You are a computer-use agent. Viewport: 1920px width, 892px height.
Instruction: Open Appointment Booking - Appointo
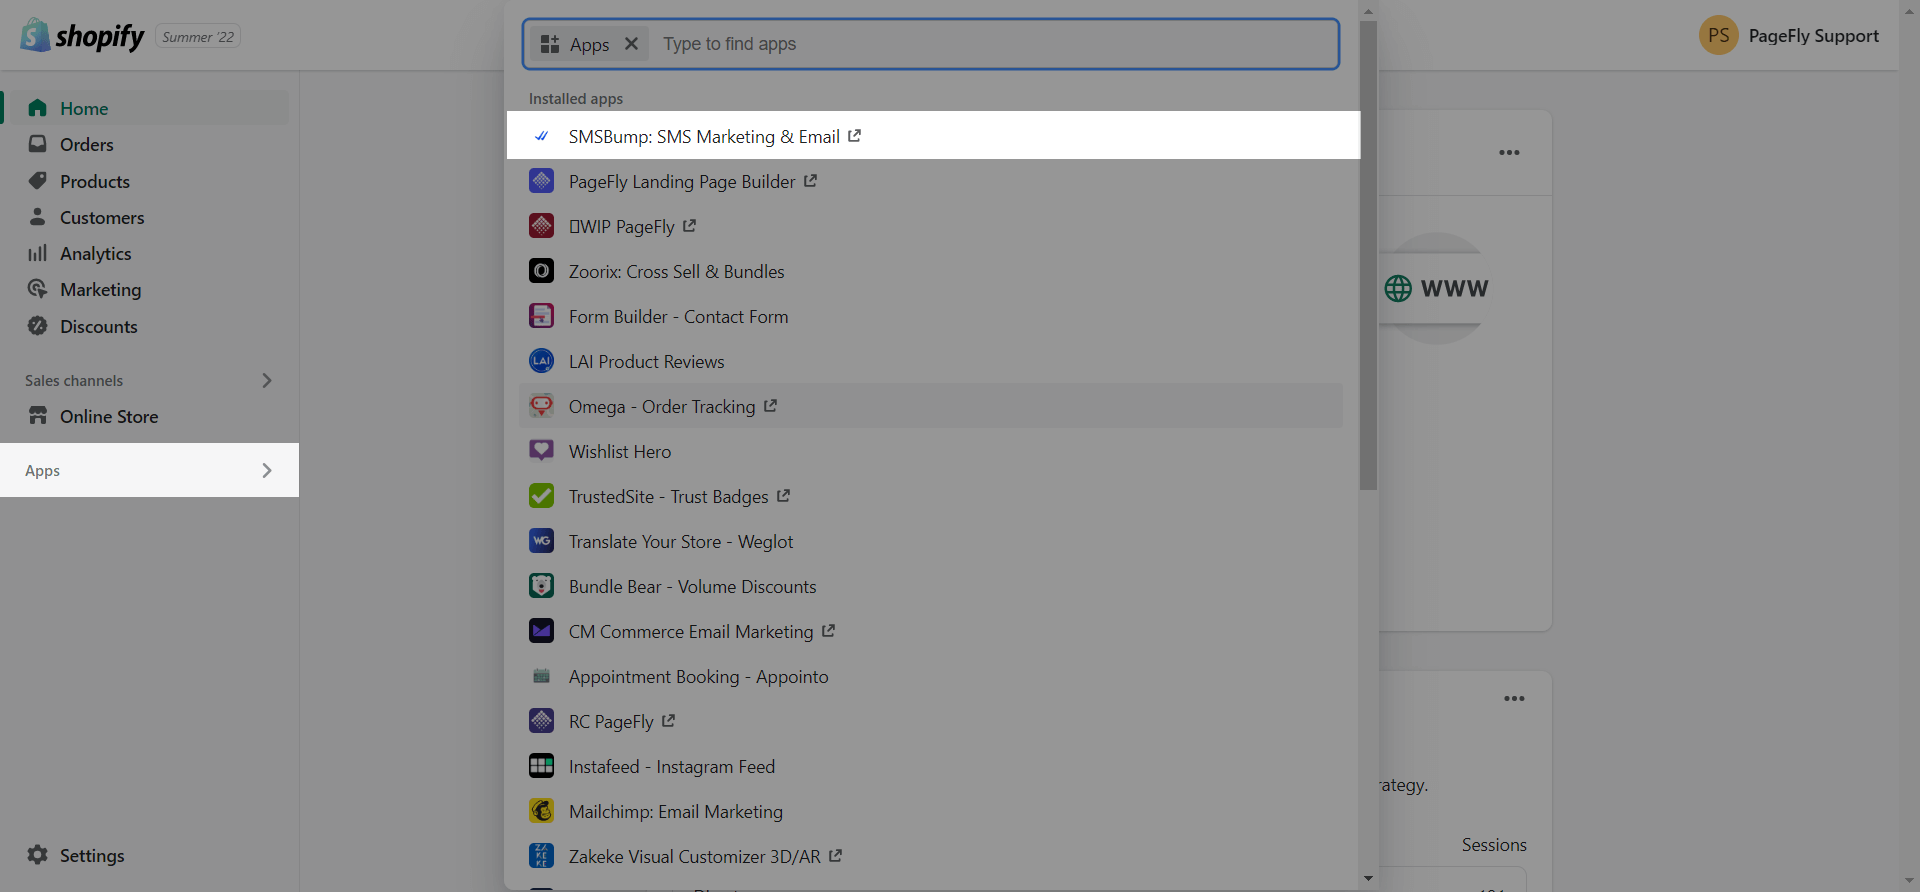pyautogui.click(x=930, y=676)
